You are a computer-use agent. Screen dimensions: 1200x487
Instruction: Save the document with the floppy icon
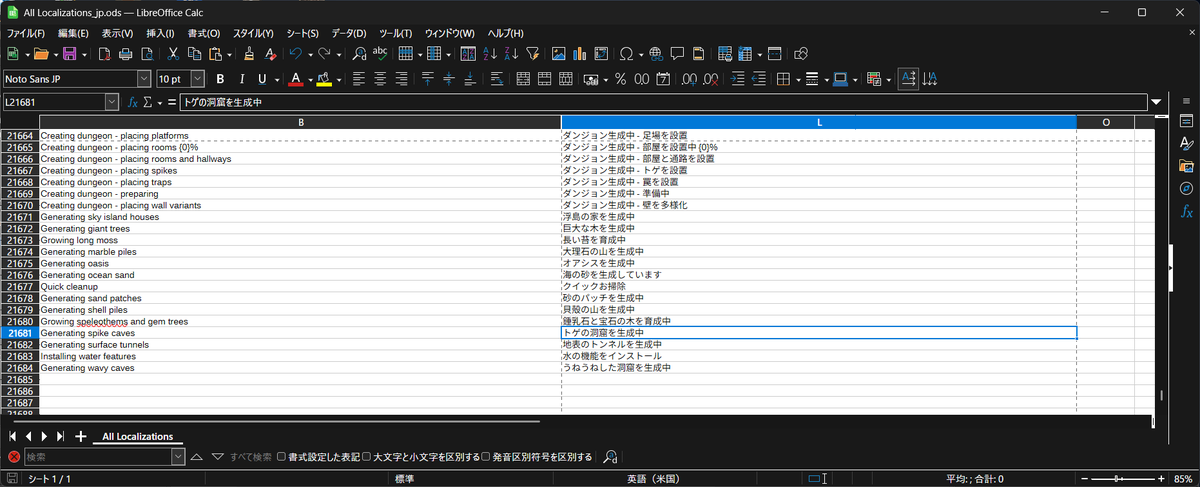tap(70, 53)
